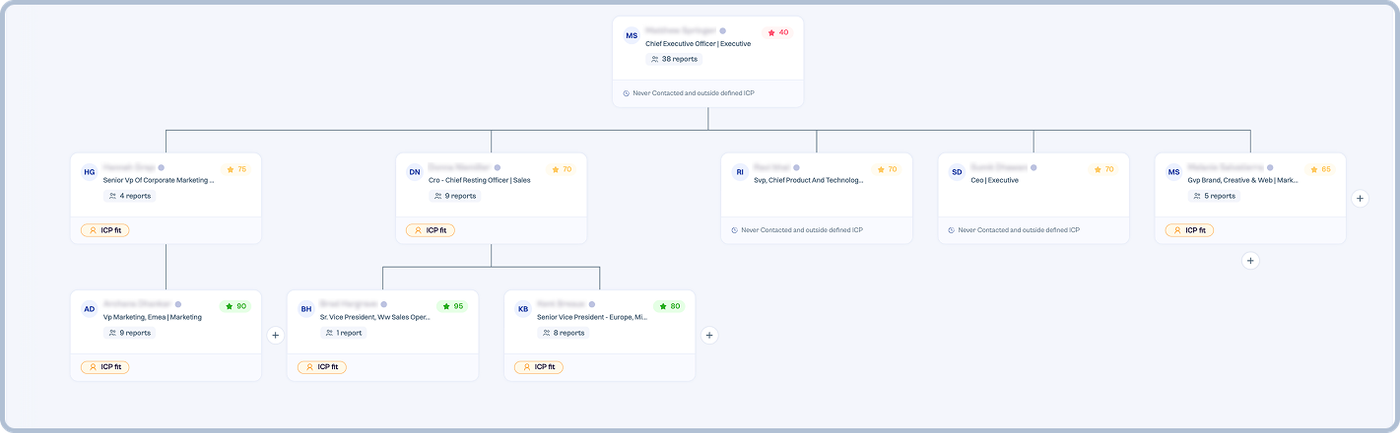1400x433 pixels.
Task: Click the AD avatar initials
Action: tap(90, 309)
